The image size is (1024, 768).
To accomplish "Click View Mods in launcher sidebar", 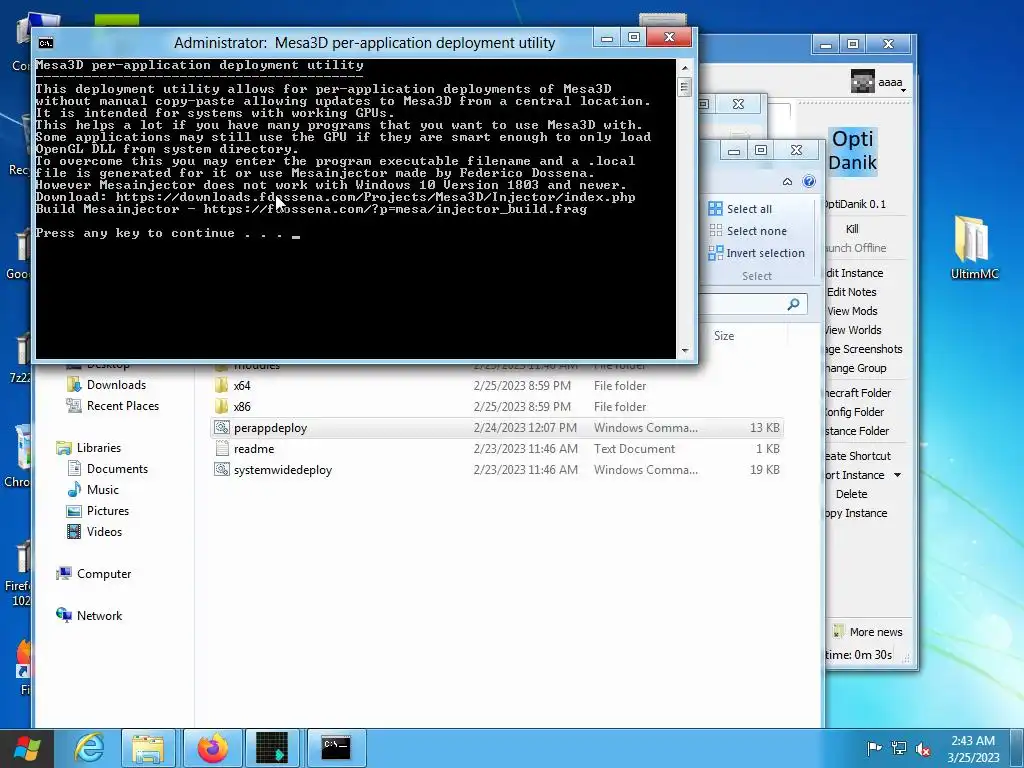I will 852,311.
